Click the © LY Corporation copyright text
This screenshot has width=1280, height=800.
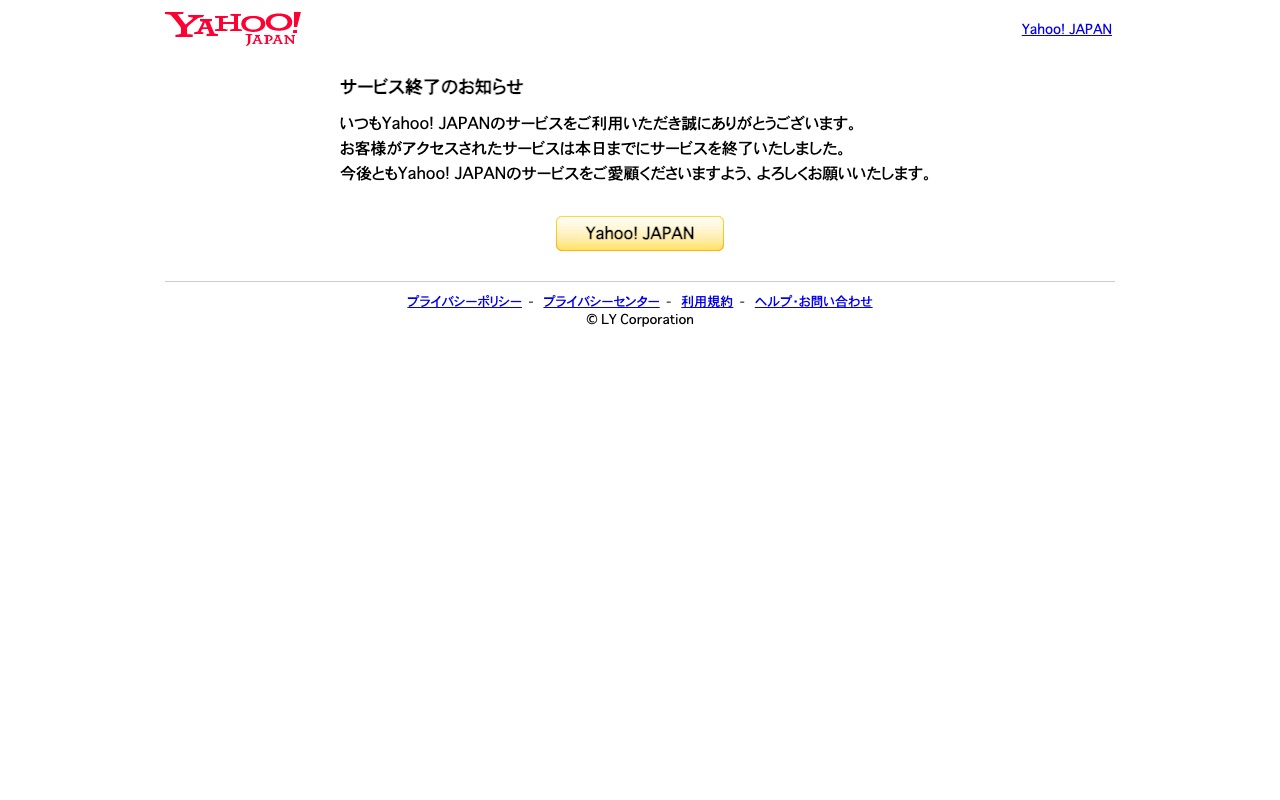click(x=639, y=319)
